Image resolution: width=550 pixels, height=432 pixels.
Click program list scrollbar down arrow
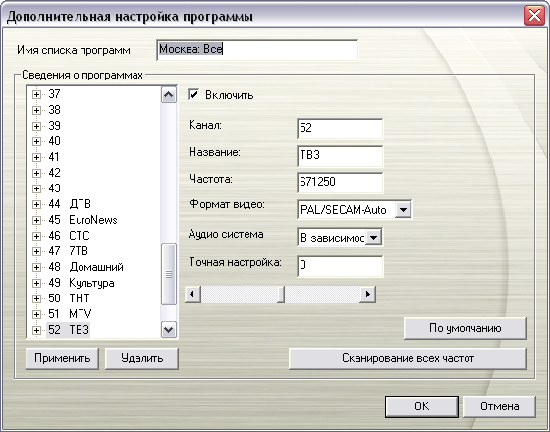tap(169, 330)
